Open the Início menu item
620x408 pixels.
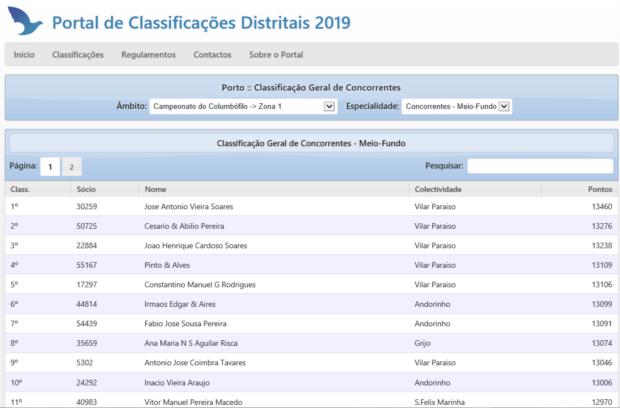pos(24,55)
